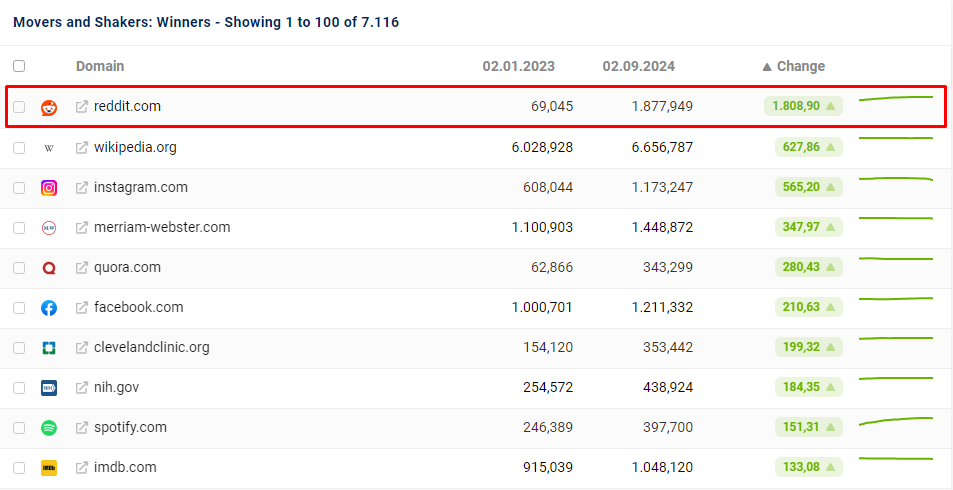The height and width of the screenshot is (490, 953).
Task: Open merriam-webster.com via external link icon
Action: click(x=82, y=227)
